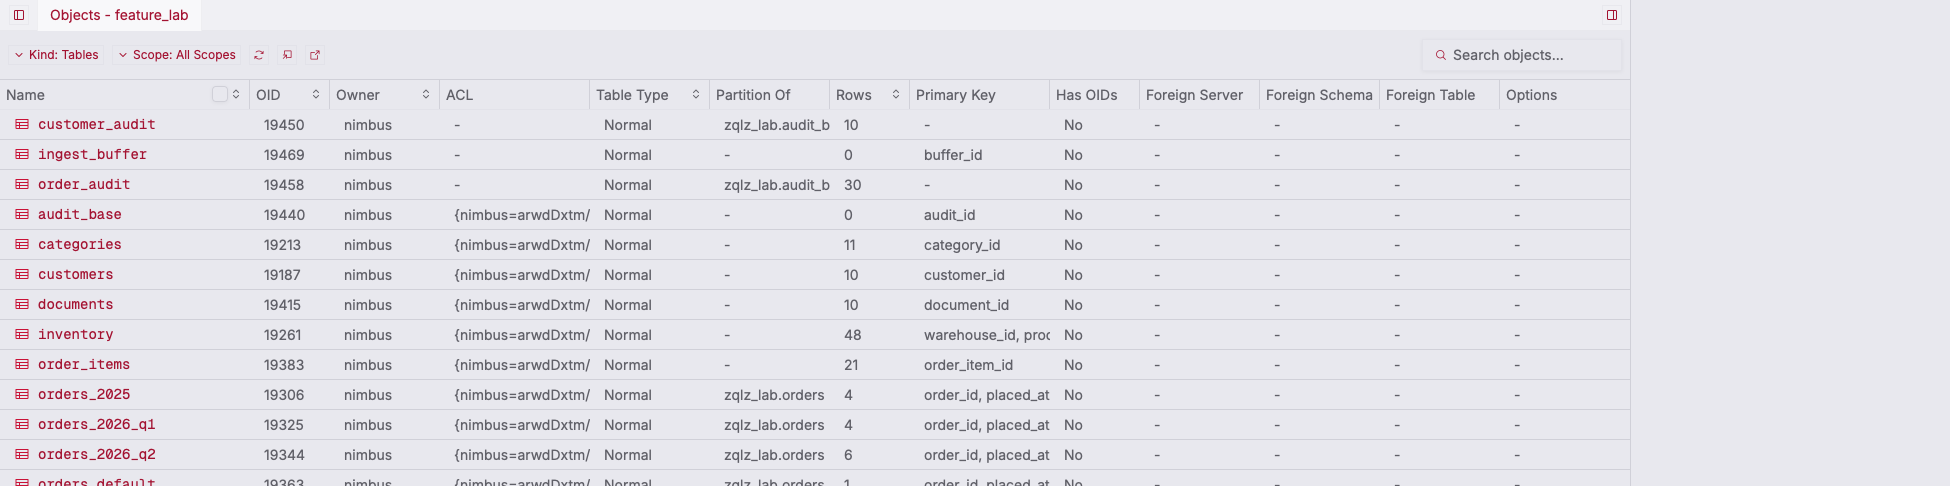This screenshot has height=486, width=1950.
Task: Click the Foreign Schema column header
Action: click(x=1320, y=95)
